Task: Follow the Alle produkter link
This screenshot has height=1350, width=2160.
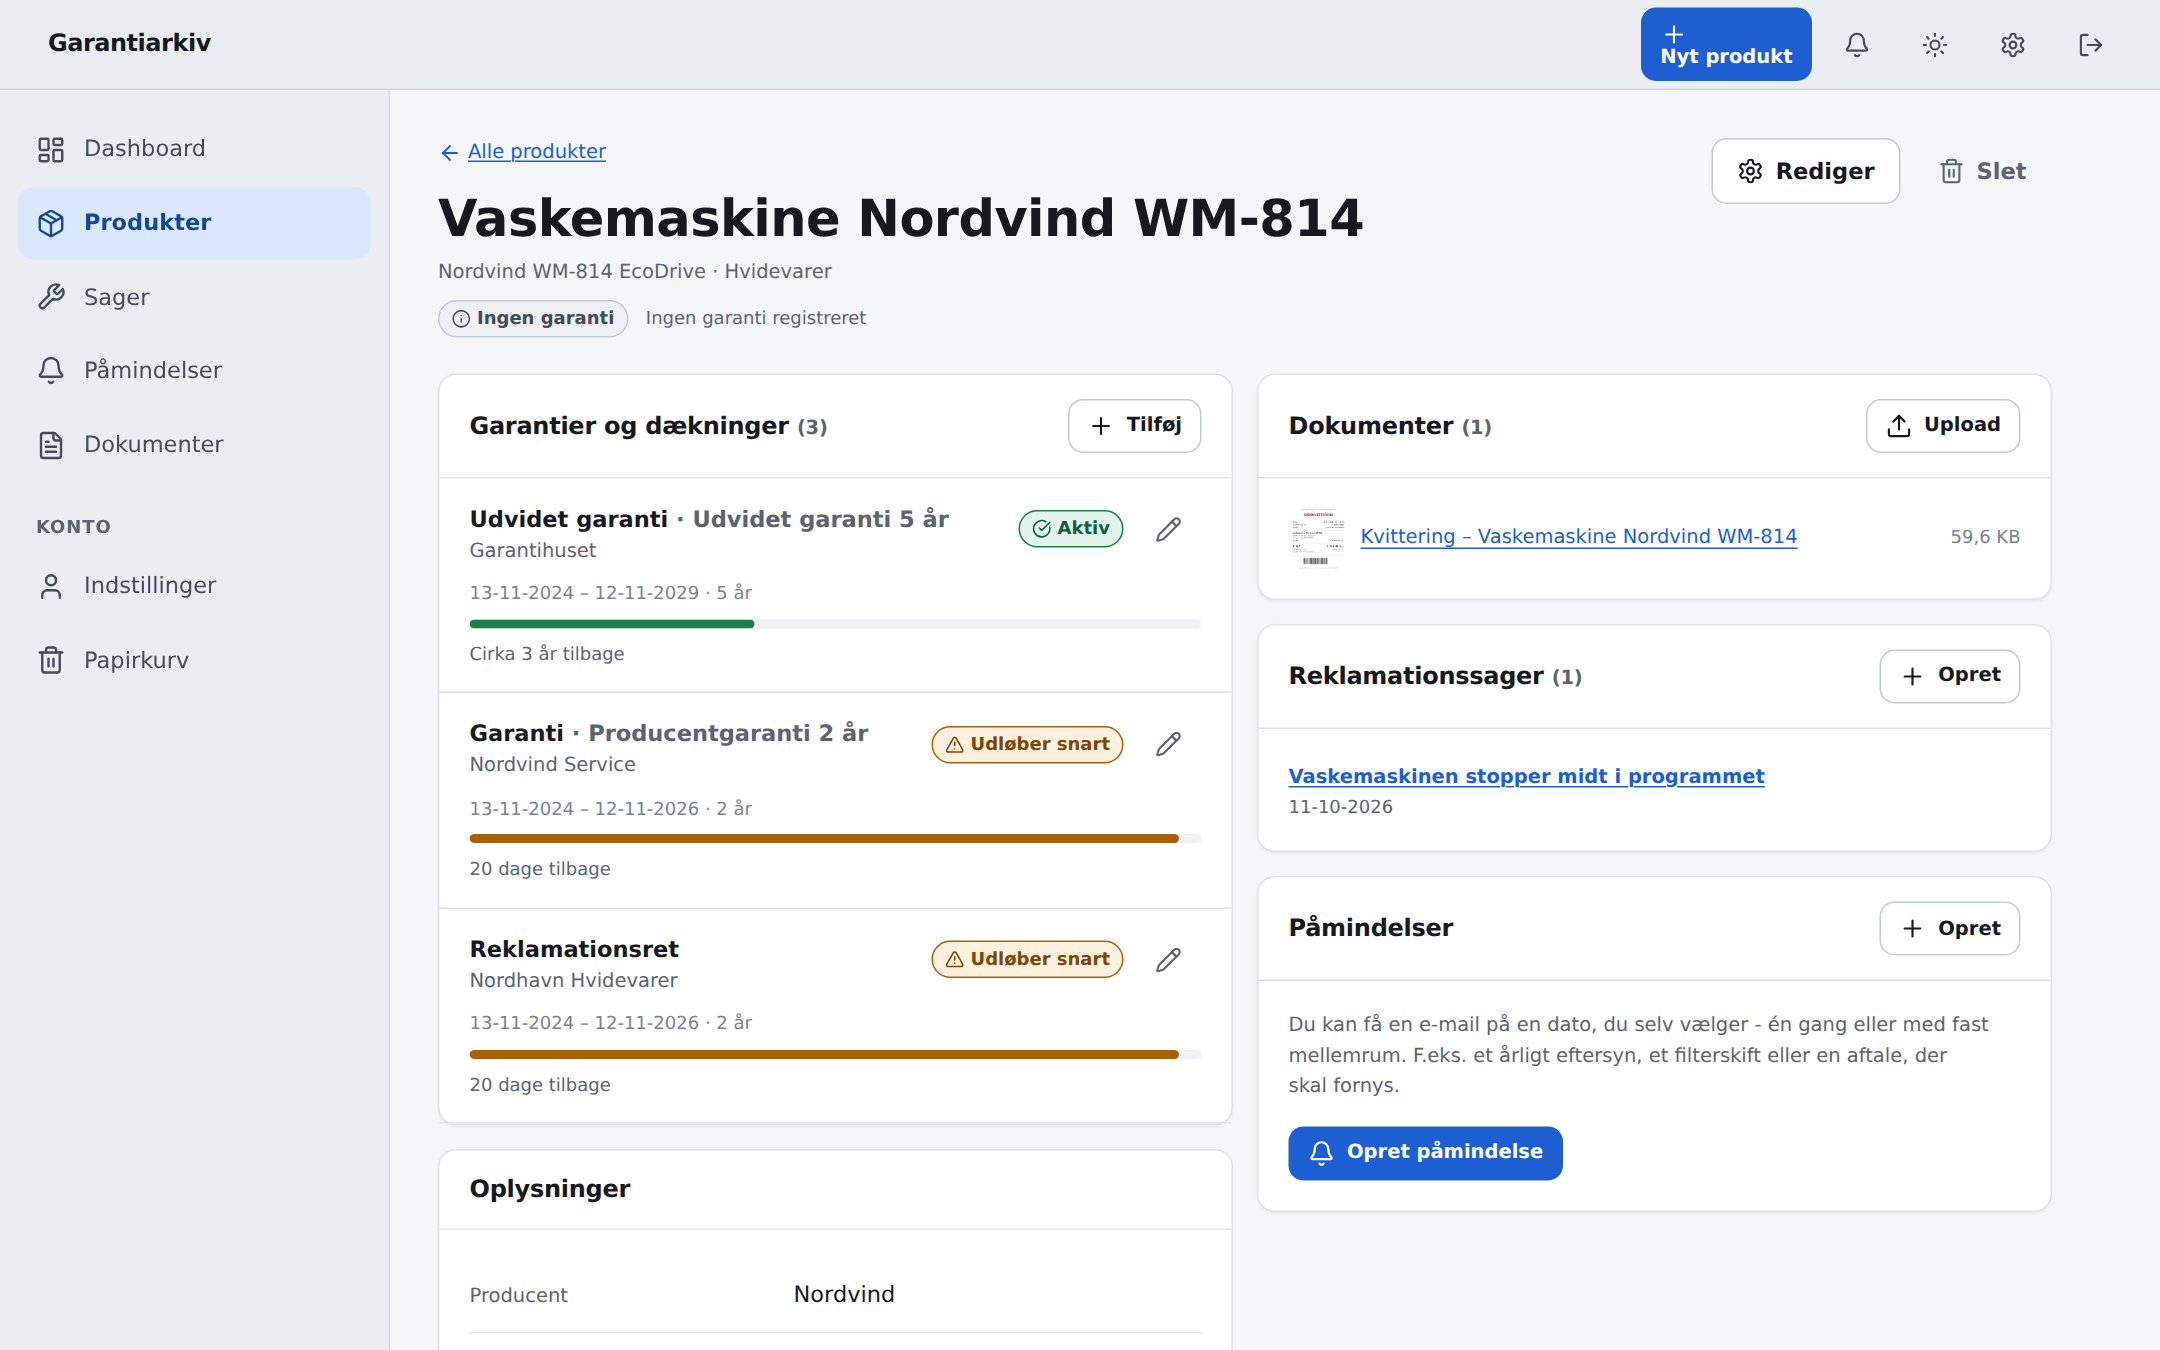Action: 537,151
